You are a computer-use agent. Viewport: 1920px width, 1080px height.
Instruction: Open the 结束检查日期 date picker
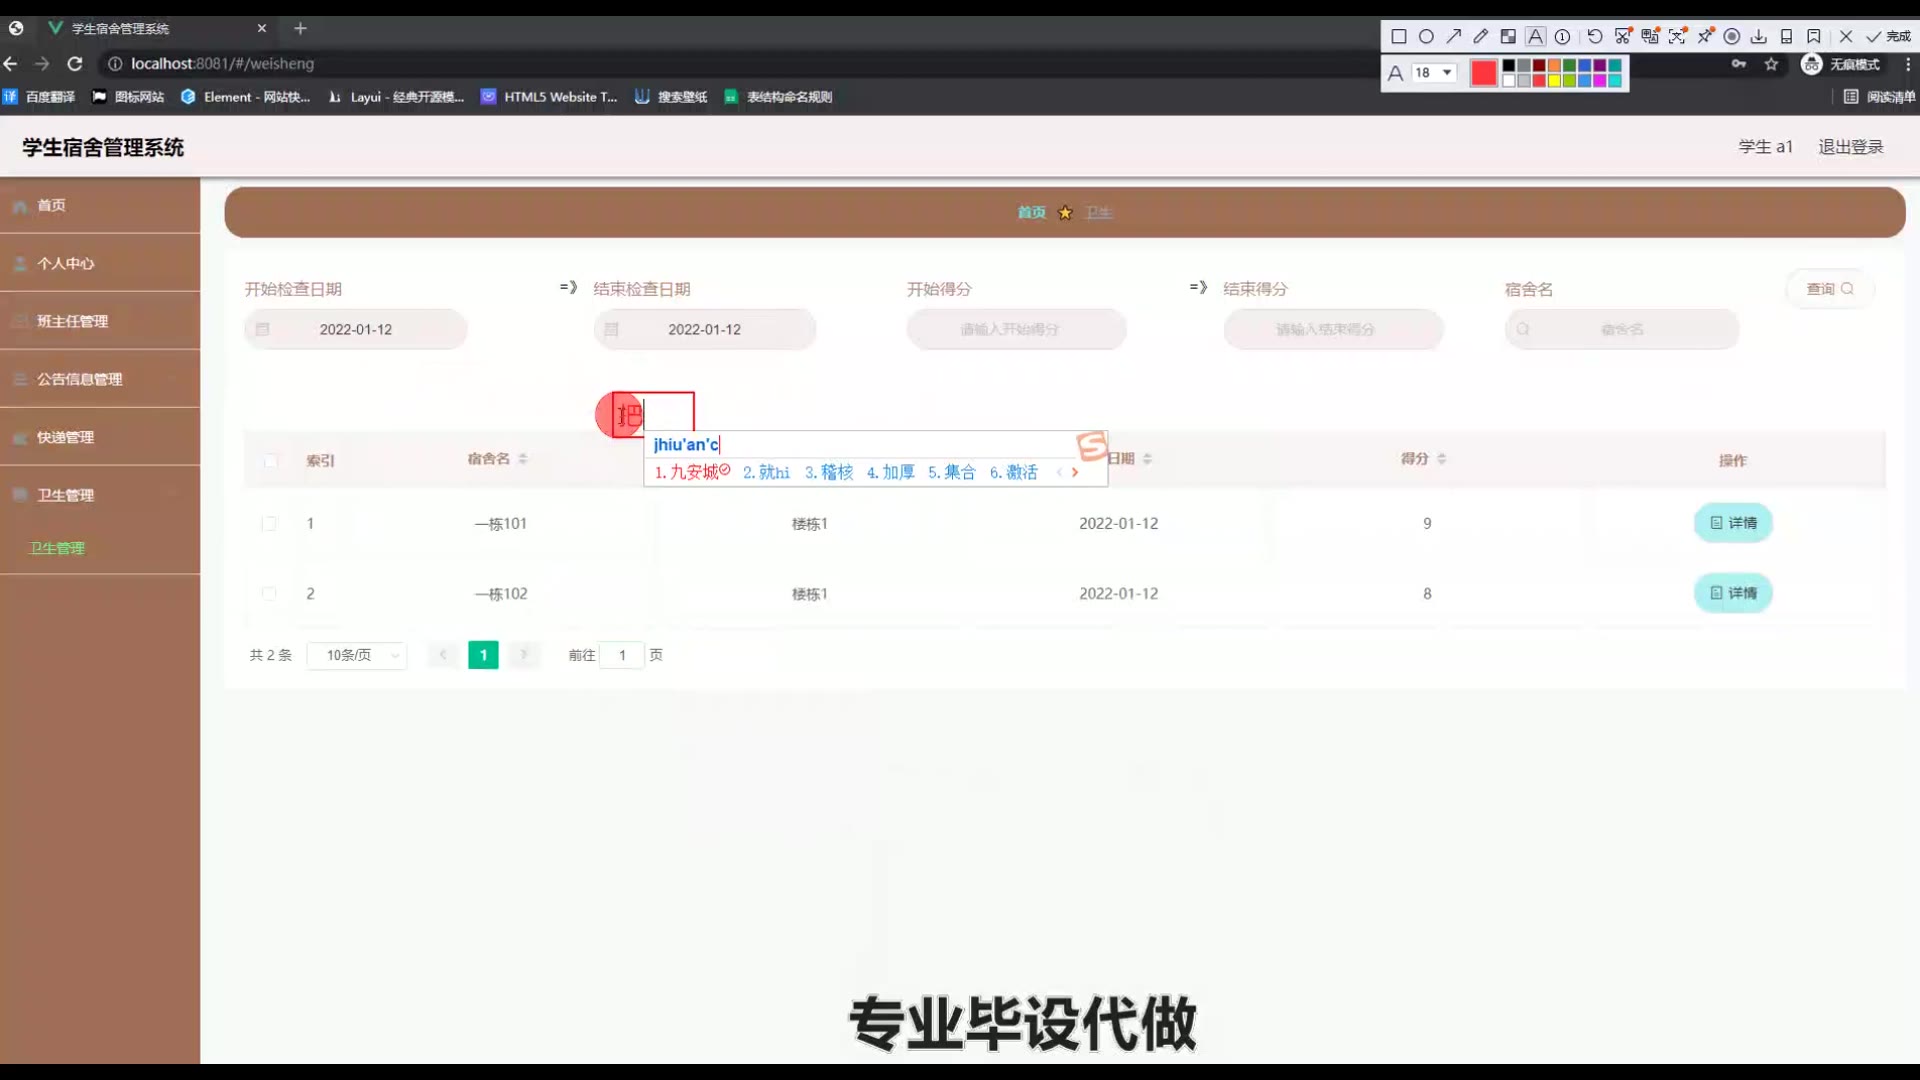[705, 329]
